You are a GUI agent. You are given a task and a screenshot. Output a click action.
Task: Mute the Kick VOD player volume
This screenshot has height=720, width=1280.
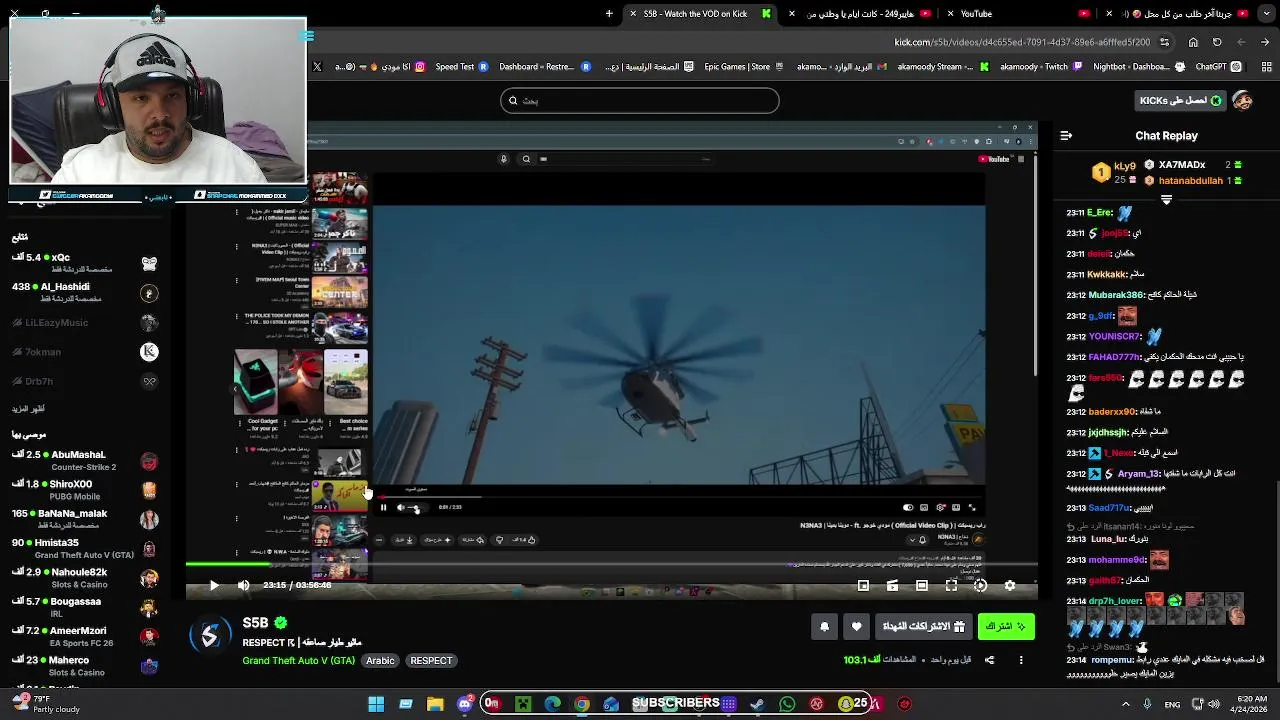tap(243, 585)
